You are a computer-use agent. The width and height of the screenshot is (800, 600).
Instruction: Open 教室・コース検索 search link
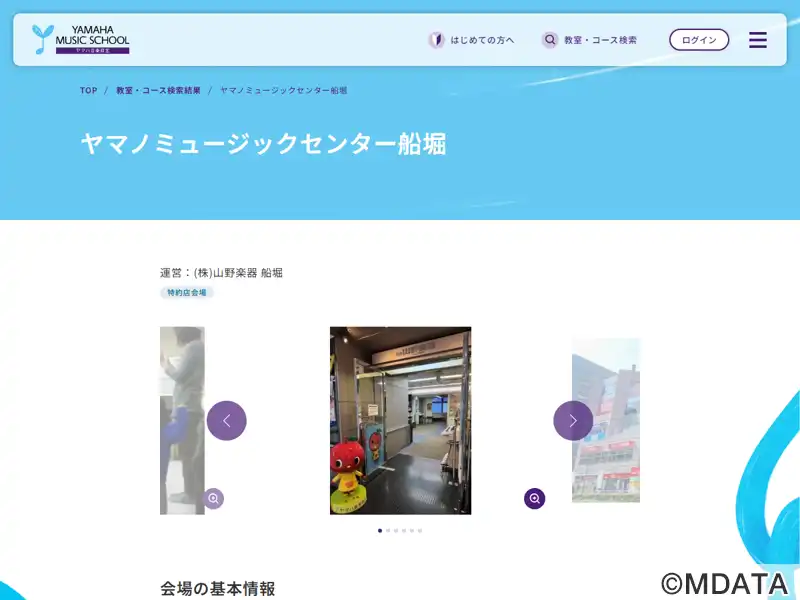tap(589, 40)
